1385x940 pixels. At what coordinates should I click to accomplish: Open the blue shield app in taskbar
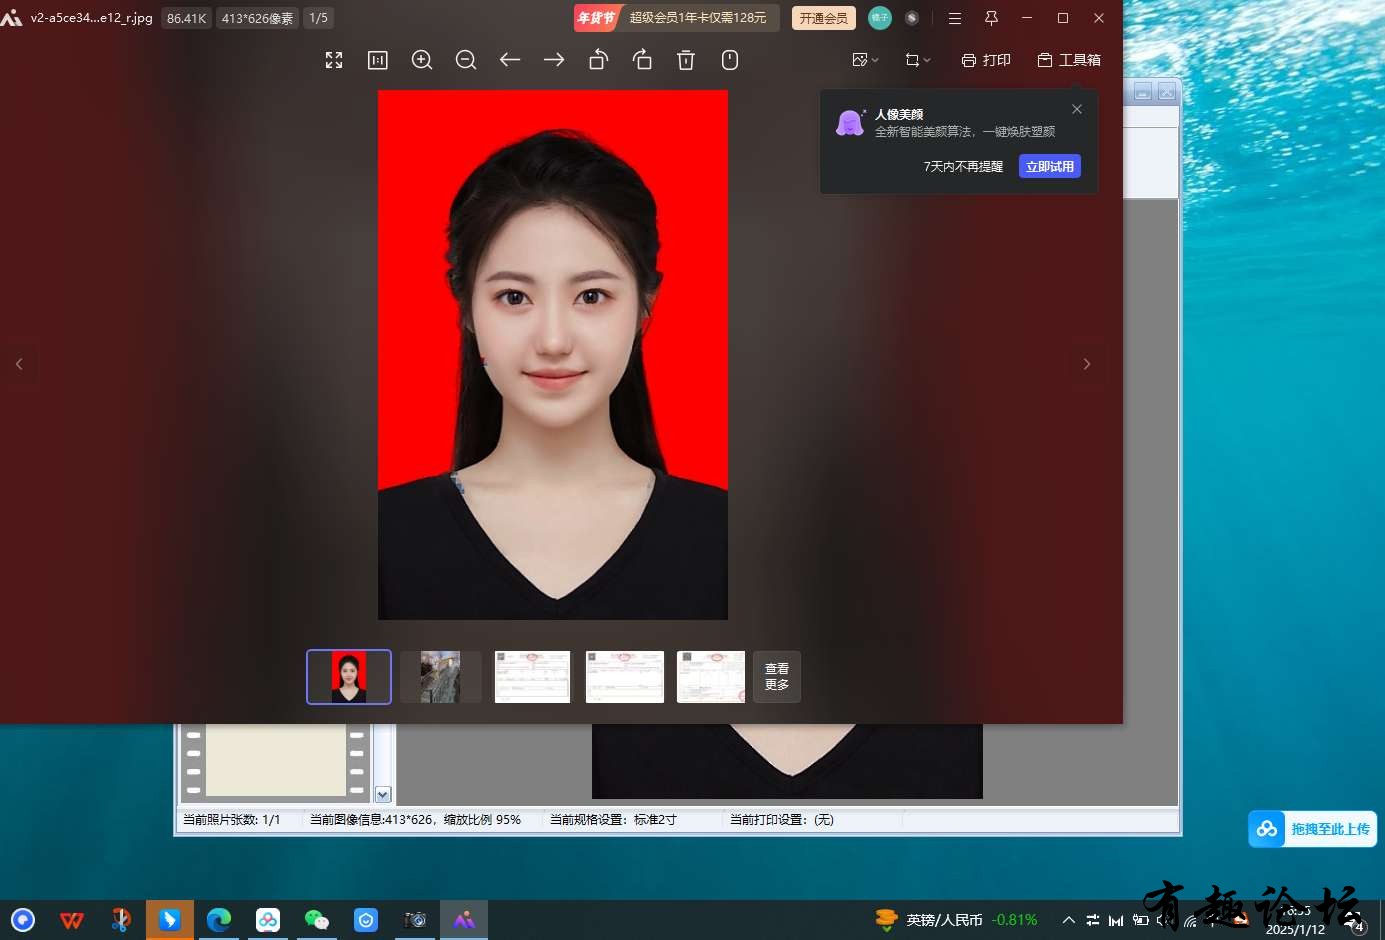(x=366, y=920)
